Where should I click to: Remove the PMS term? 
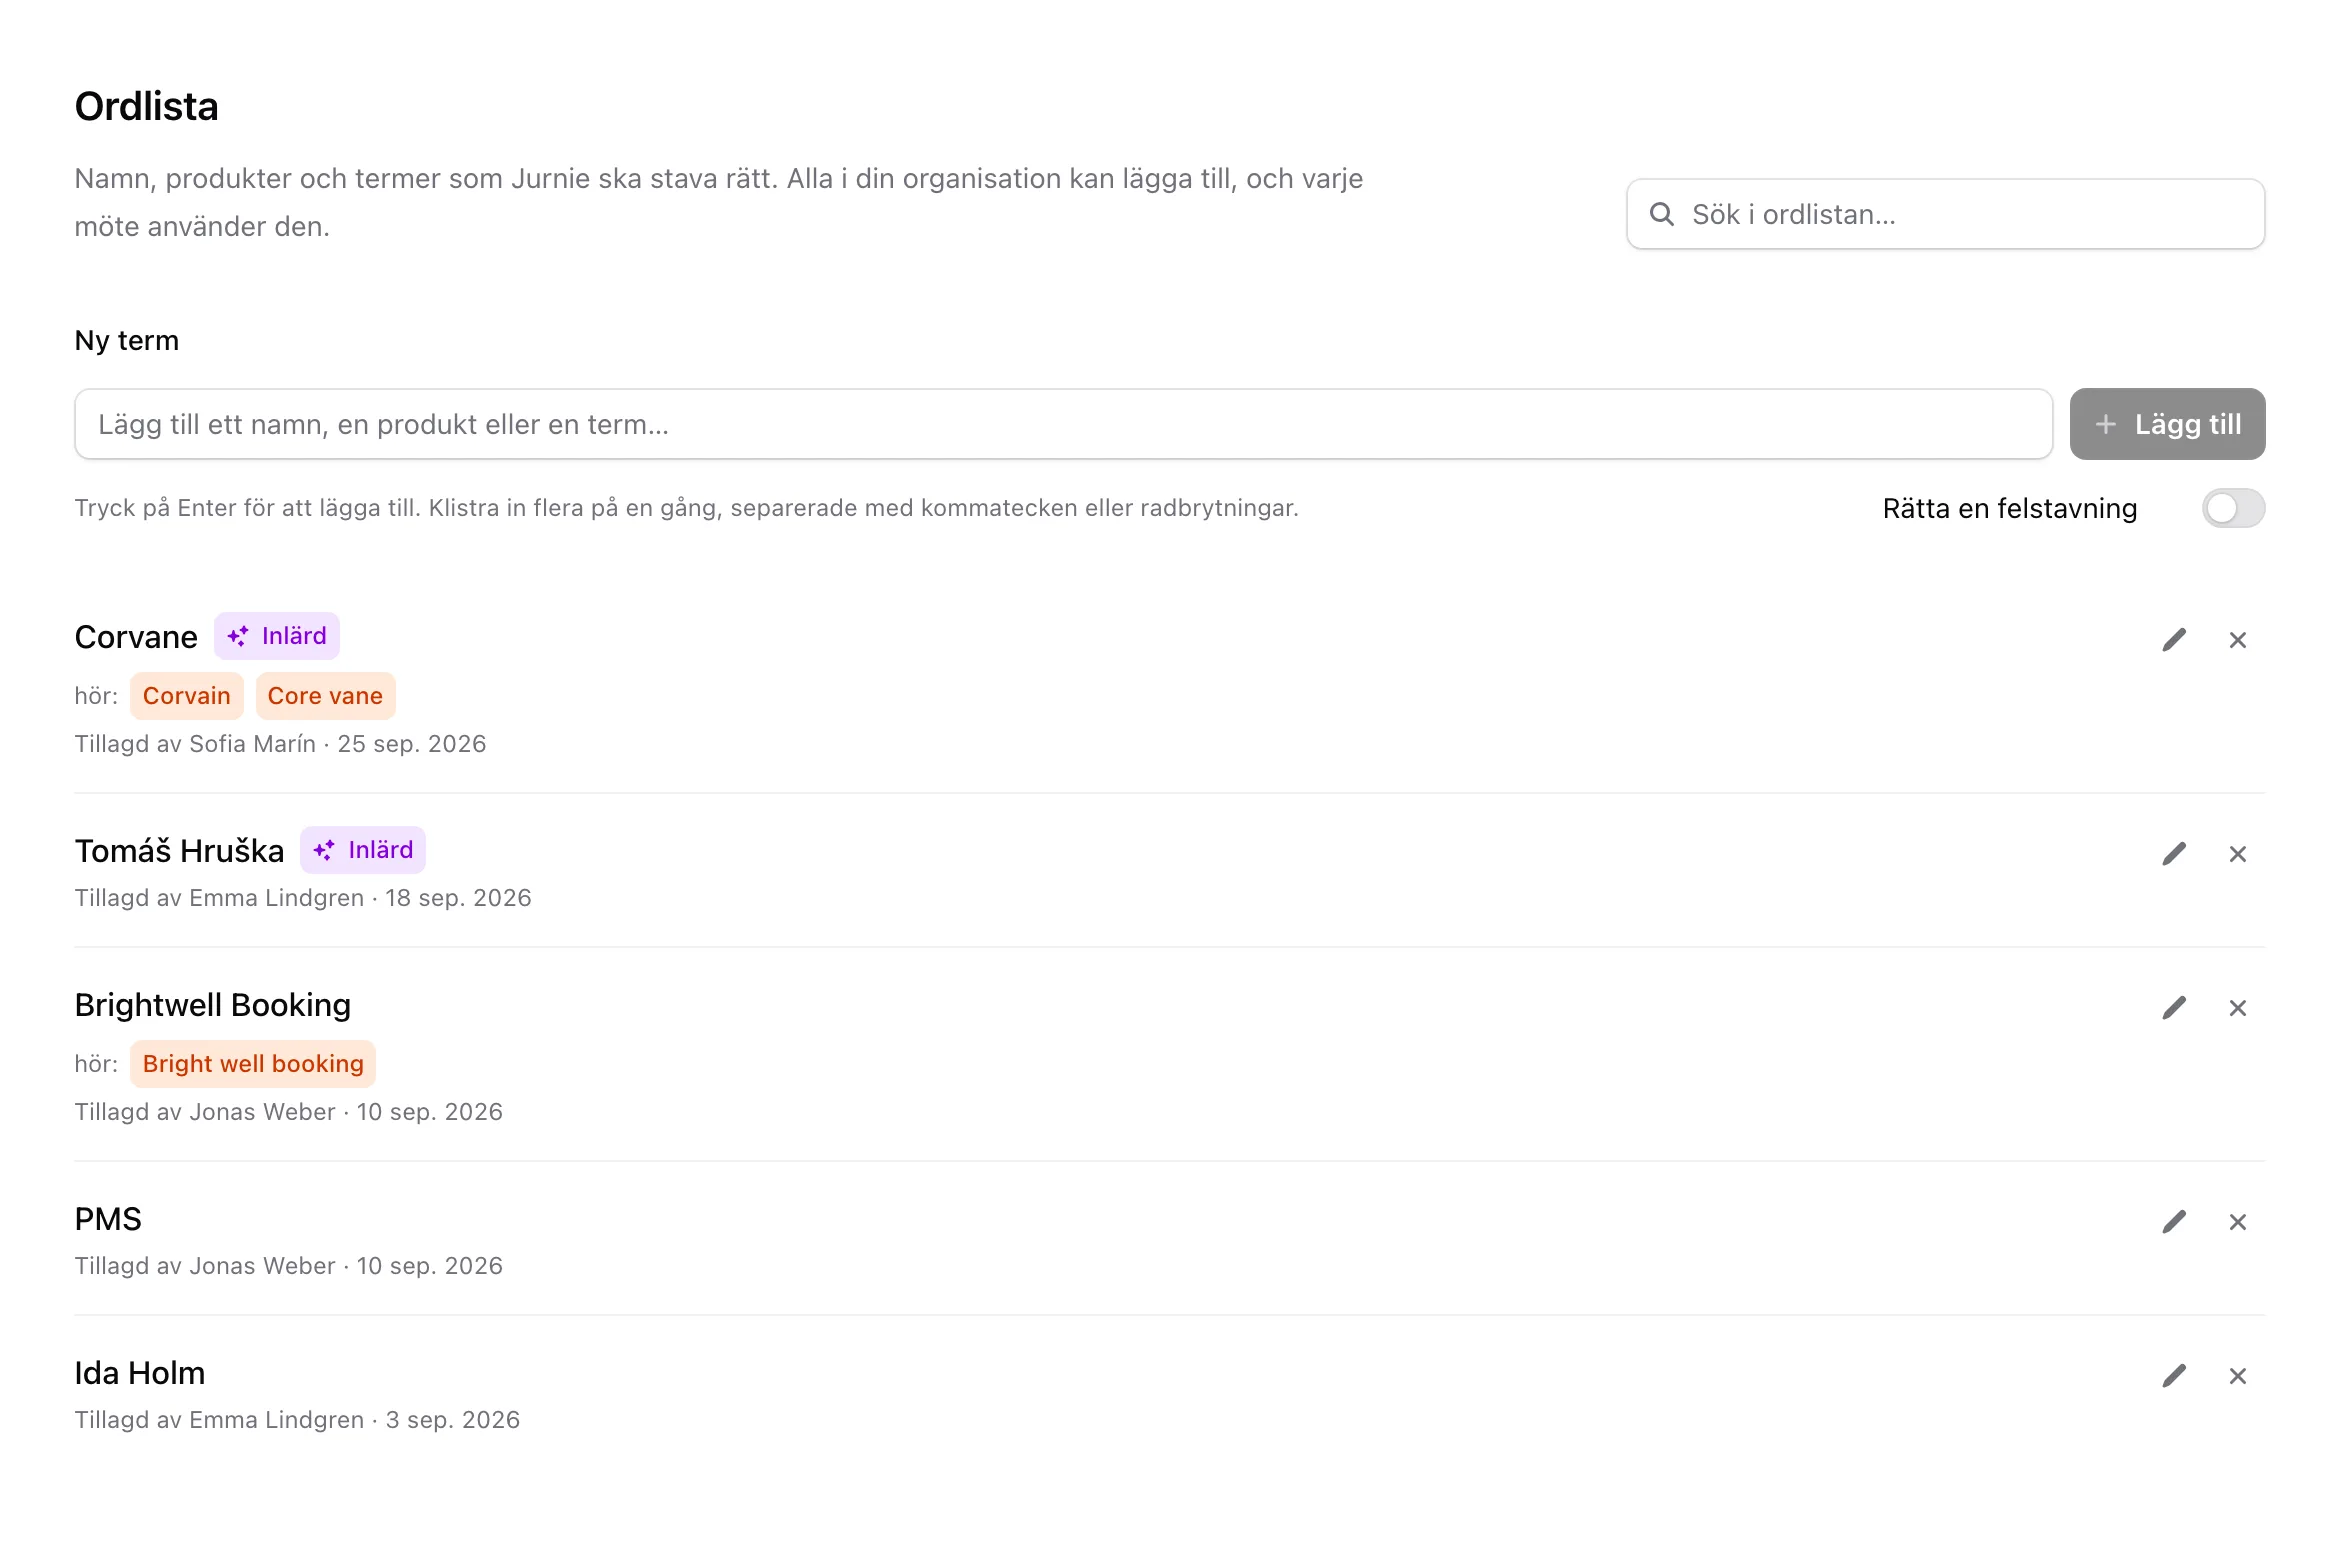pos(2238,1222)
